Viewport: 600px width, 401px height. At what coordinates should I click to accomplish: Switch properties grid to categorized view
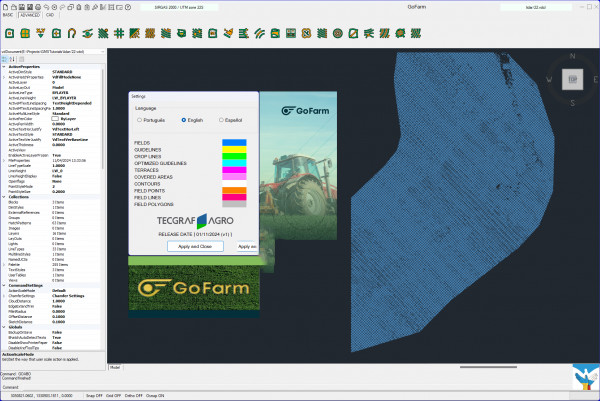pos(5,59)
